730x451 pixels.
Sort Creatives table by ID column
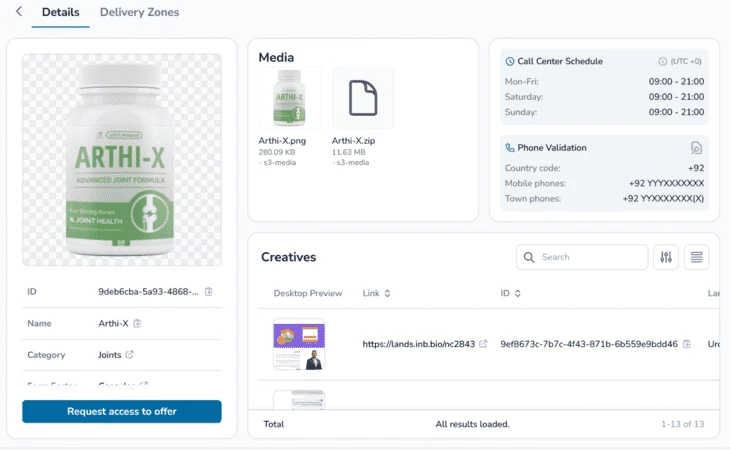click(x=516, y=294)
